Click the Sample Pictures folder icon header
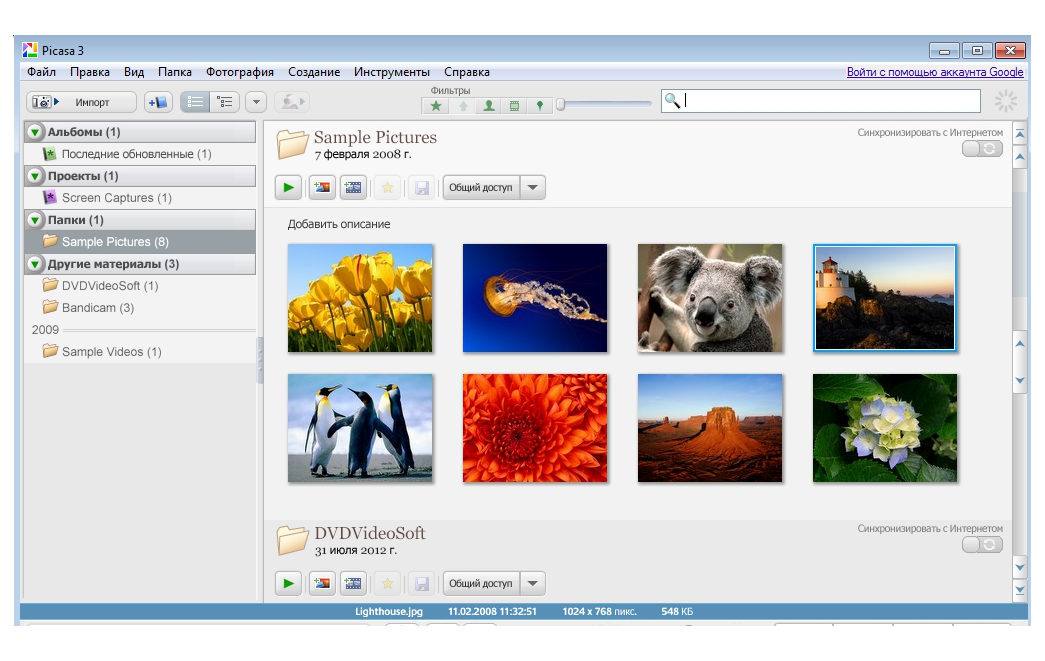 point(292,145)
